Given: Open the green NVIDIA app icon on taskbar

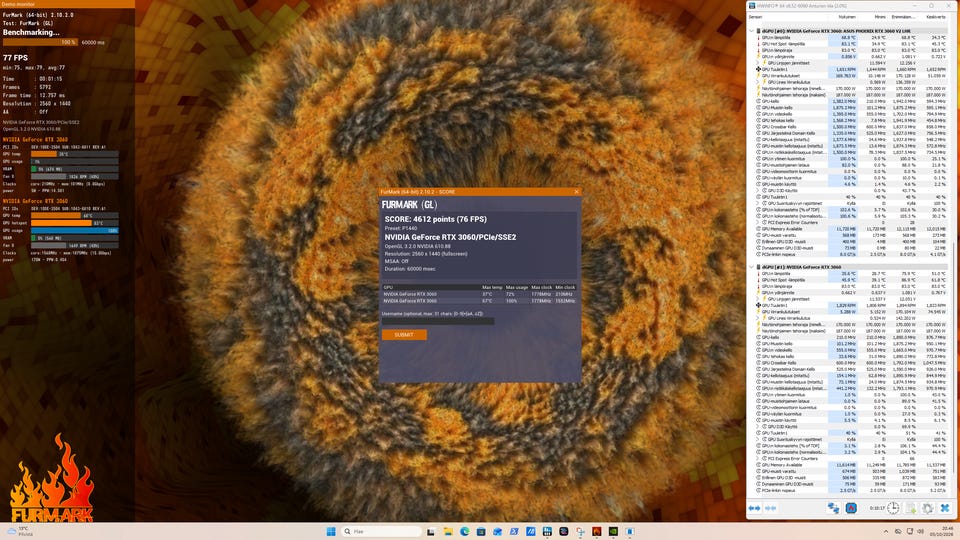Looking at the screenshot, I should point(613,531).
